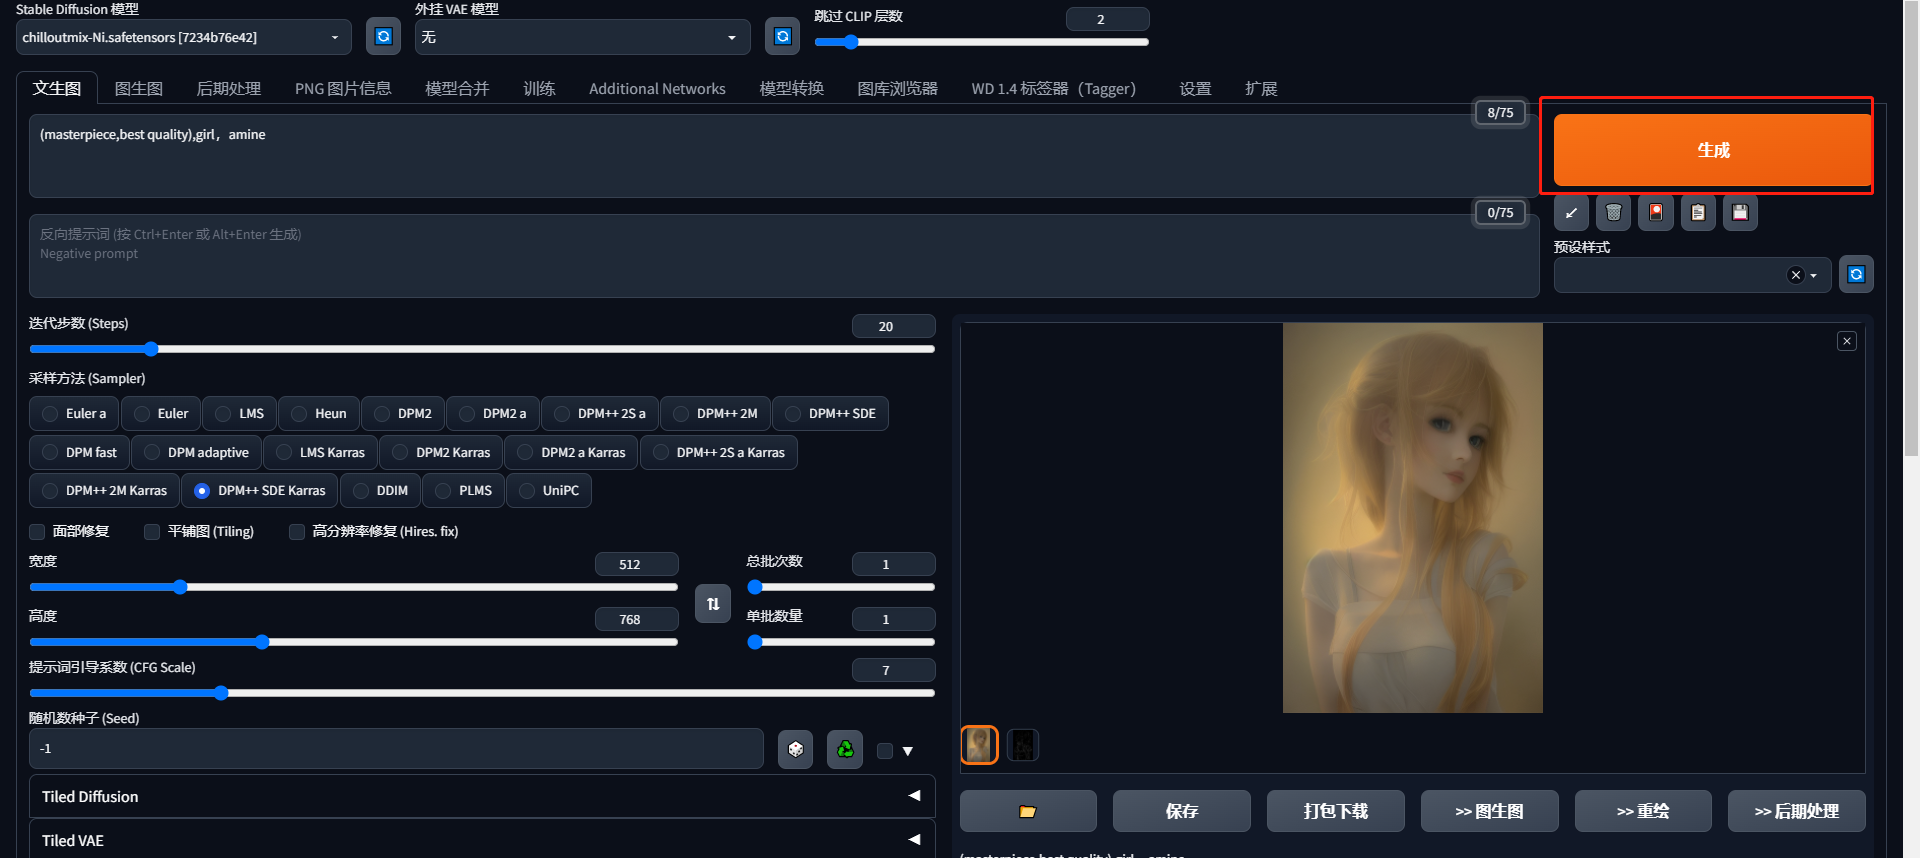Switch to the 模型转换 tab

point(792,88)
